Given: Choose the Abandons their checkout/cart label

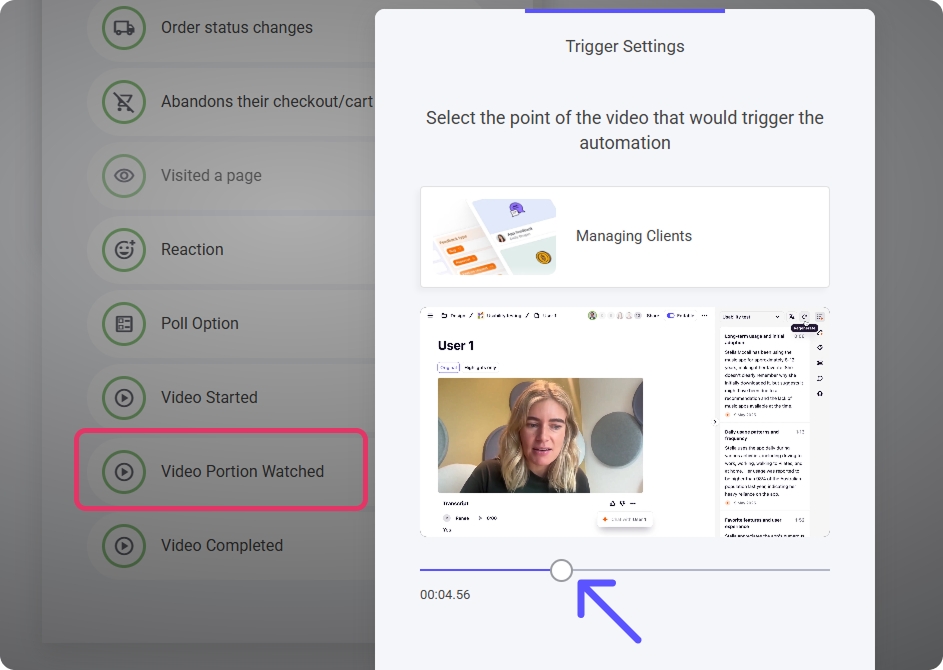Looking at the screenshot, I should (267, 102).
